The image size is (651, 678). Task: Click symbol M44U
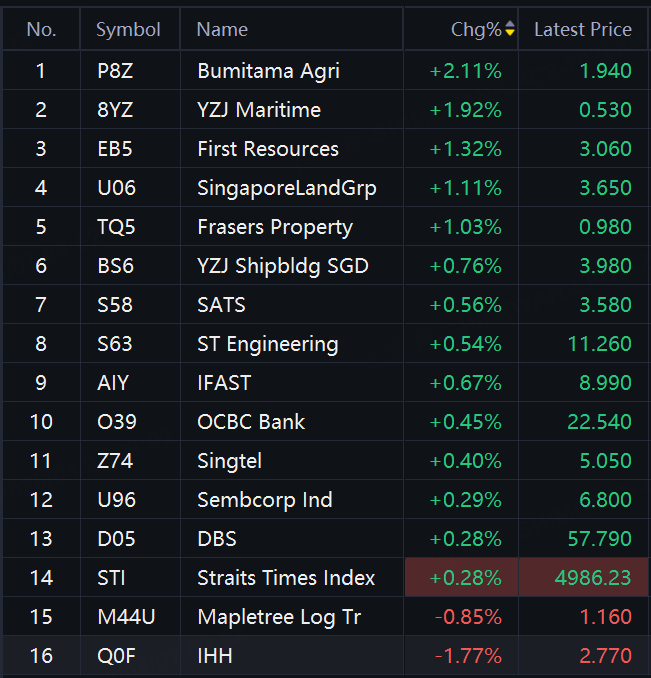[126, 617]
